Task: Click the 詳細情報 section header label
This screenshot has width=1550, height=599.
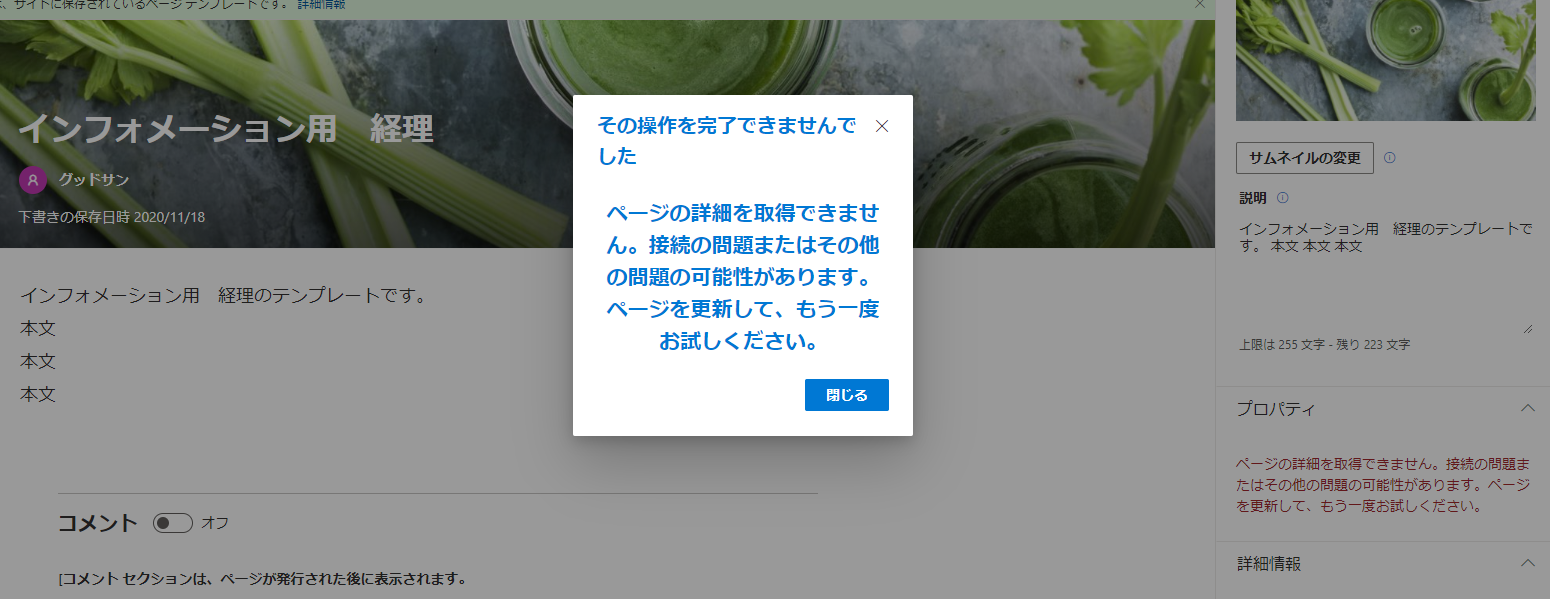Action: 1269,564
